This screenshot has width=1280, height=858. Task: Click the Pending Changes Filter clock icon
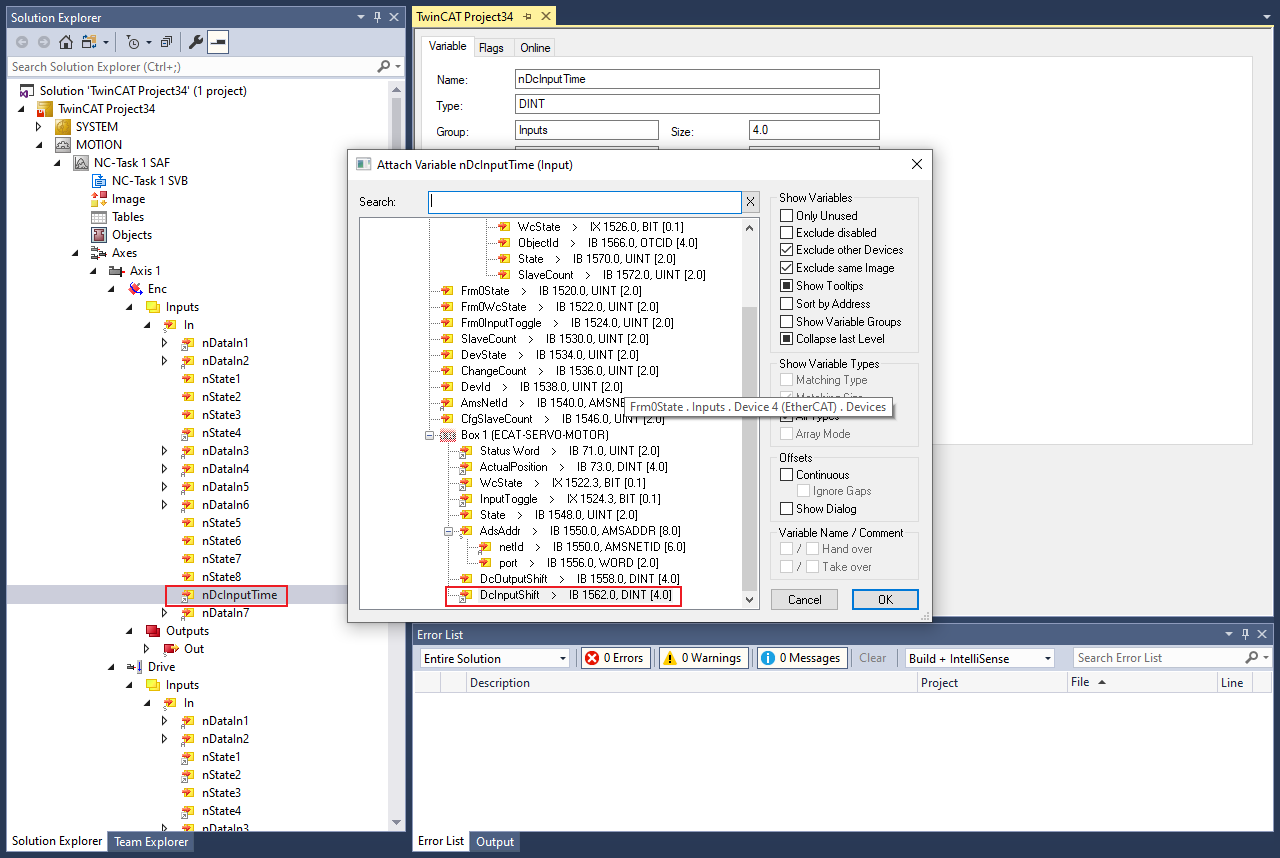point(133,42)
